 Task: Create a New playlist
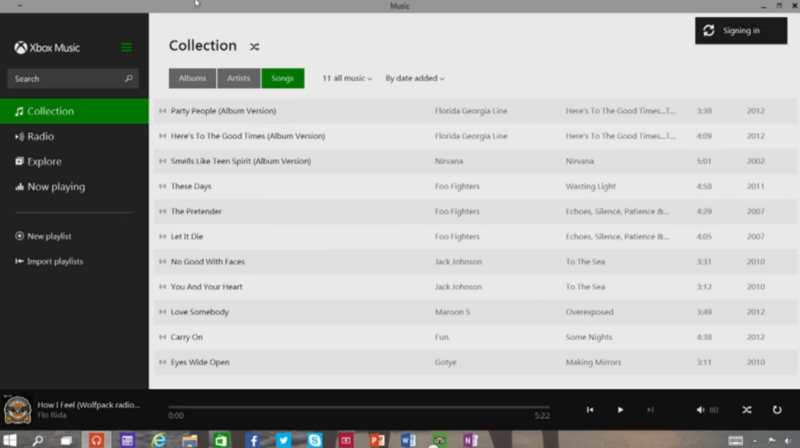[43, 236]
